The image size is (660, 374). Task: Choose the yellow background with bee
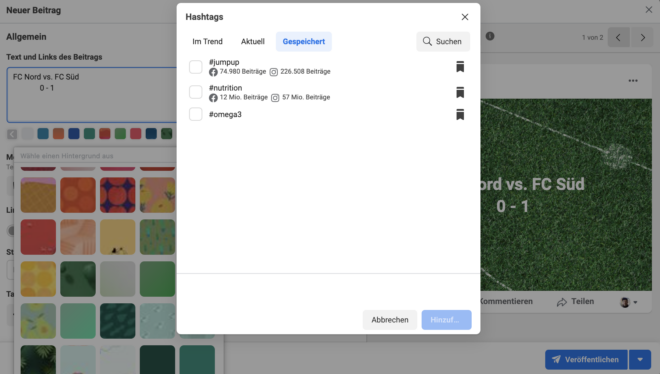point(117,237)
